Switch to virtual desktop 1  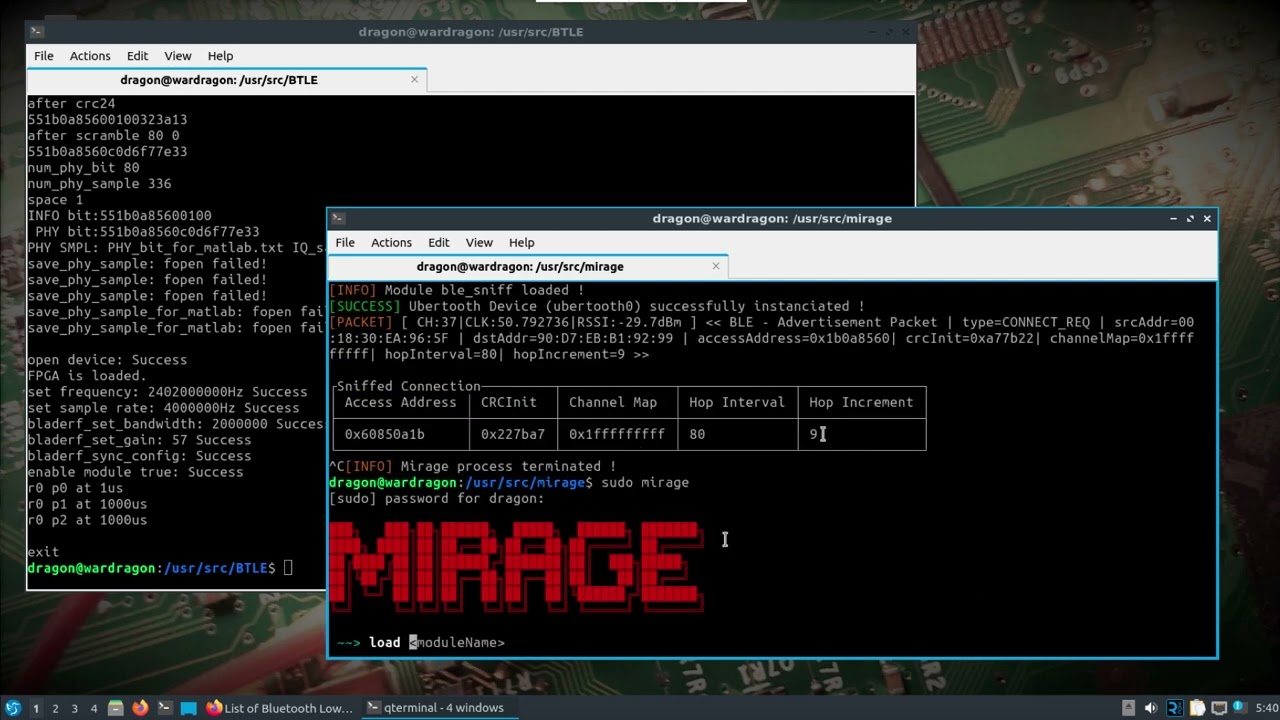36,708
